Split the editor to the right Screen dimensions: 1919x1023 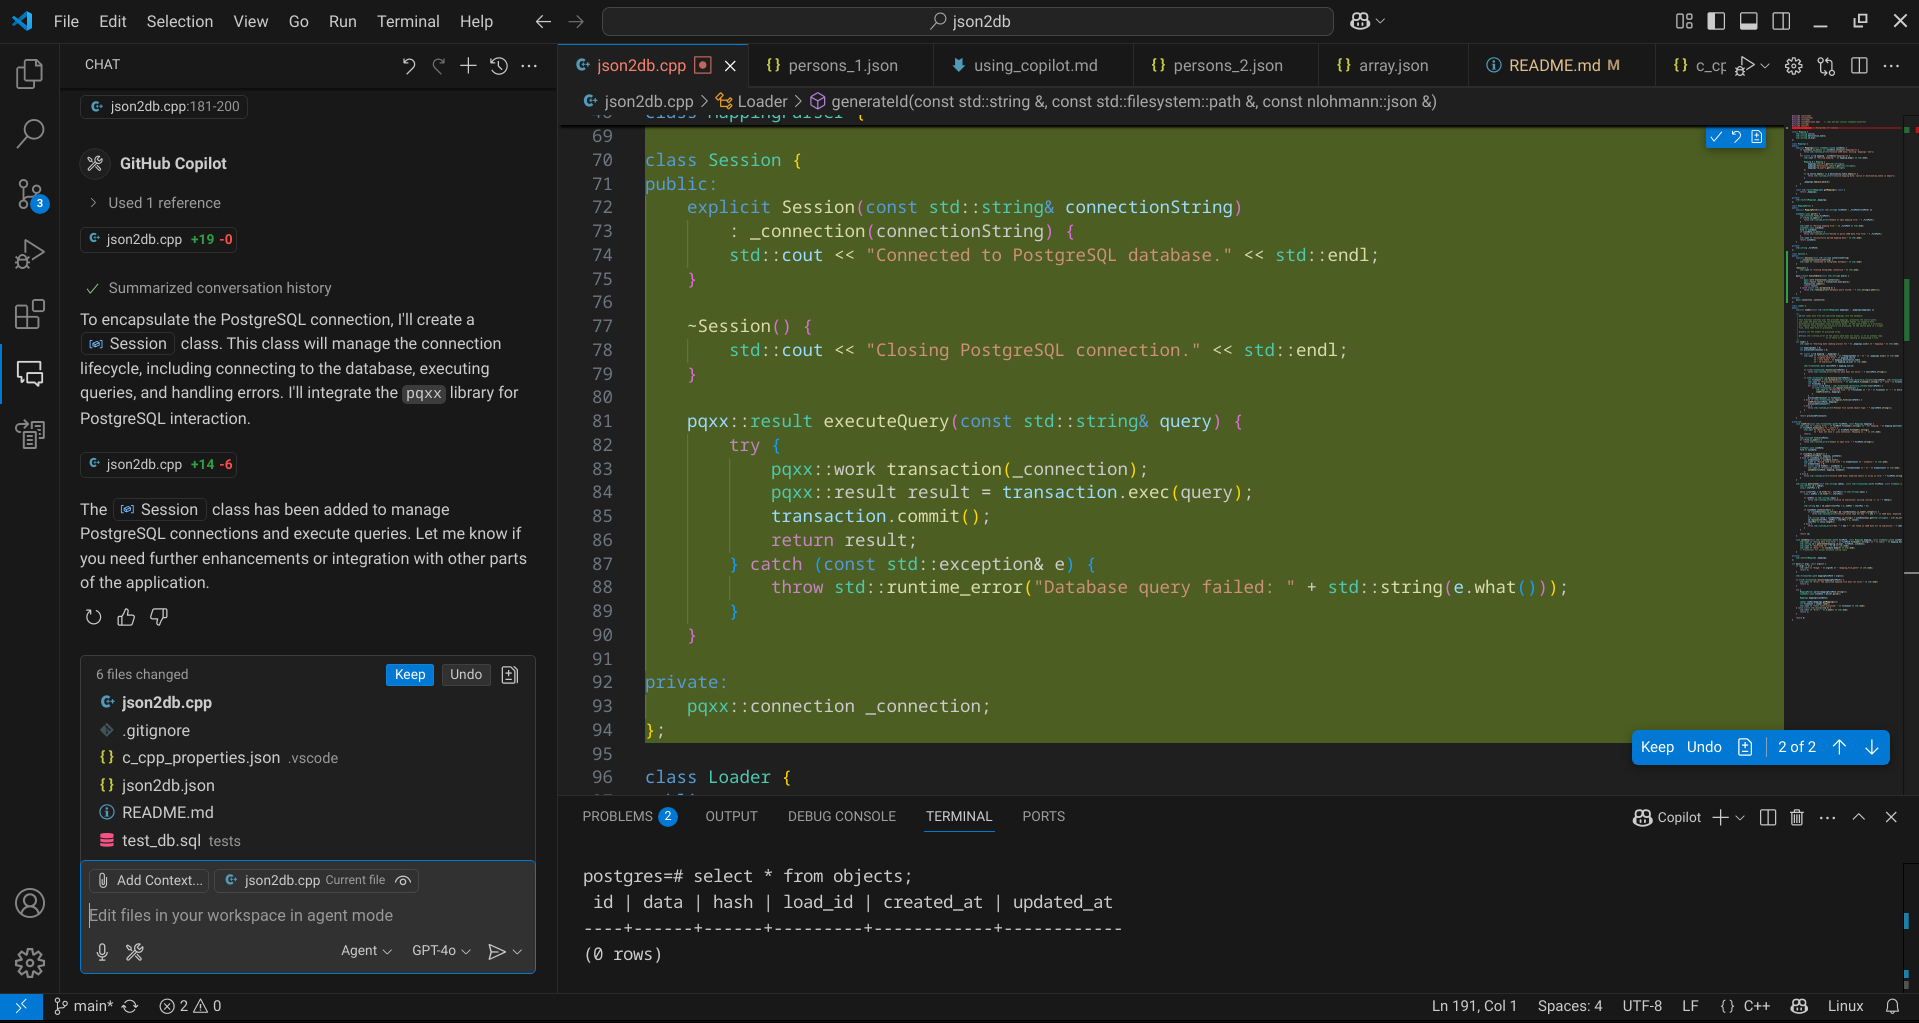coord(1859,65)
